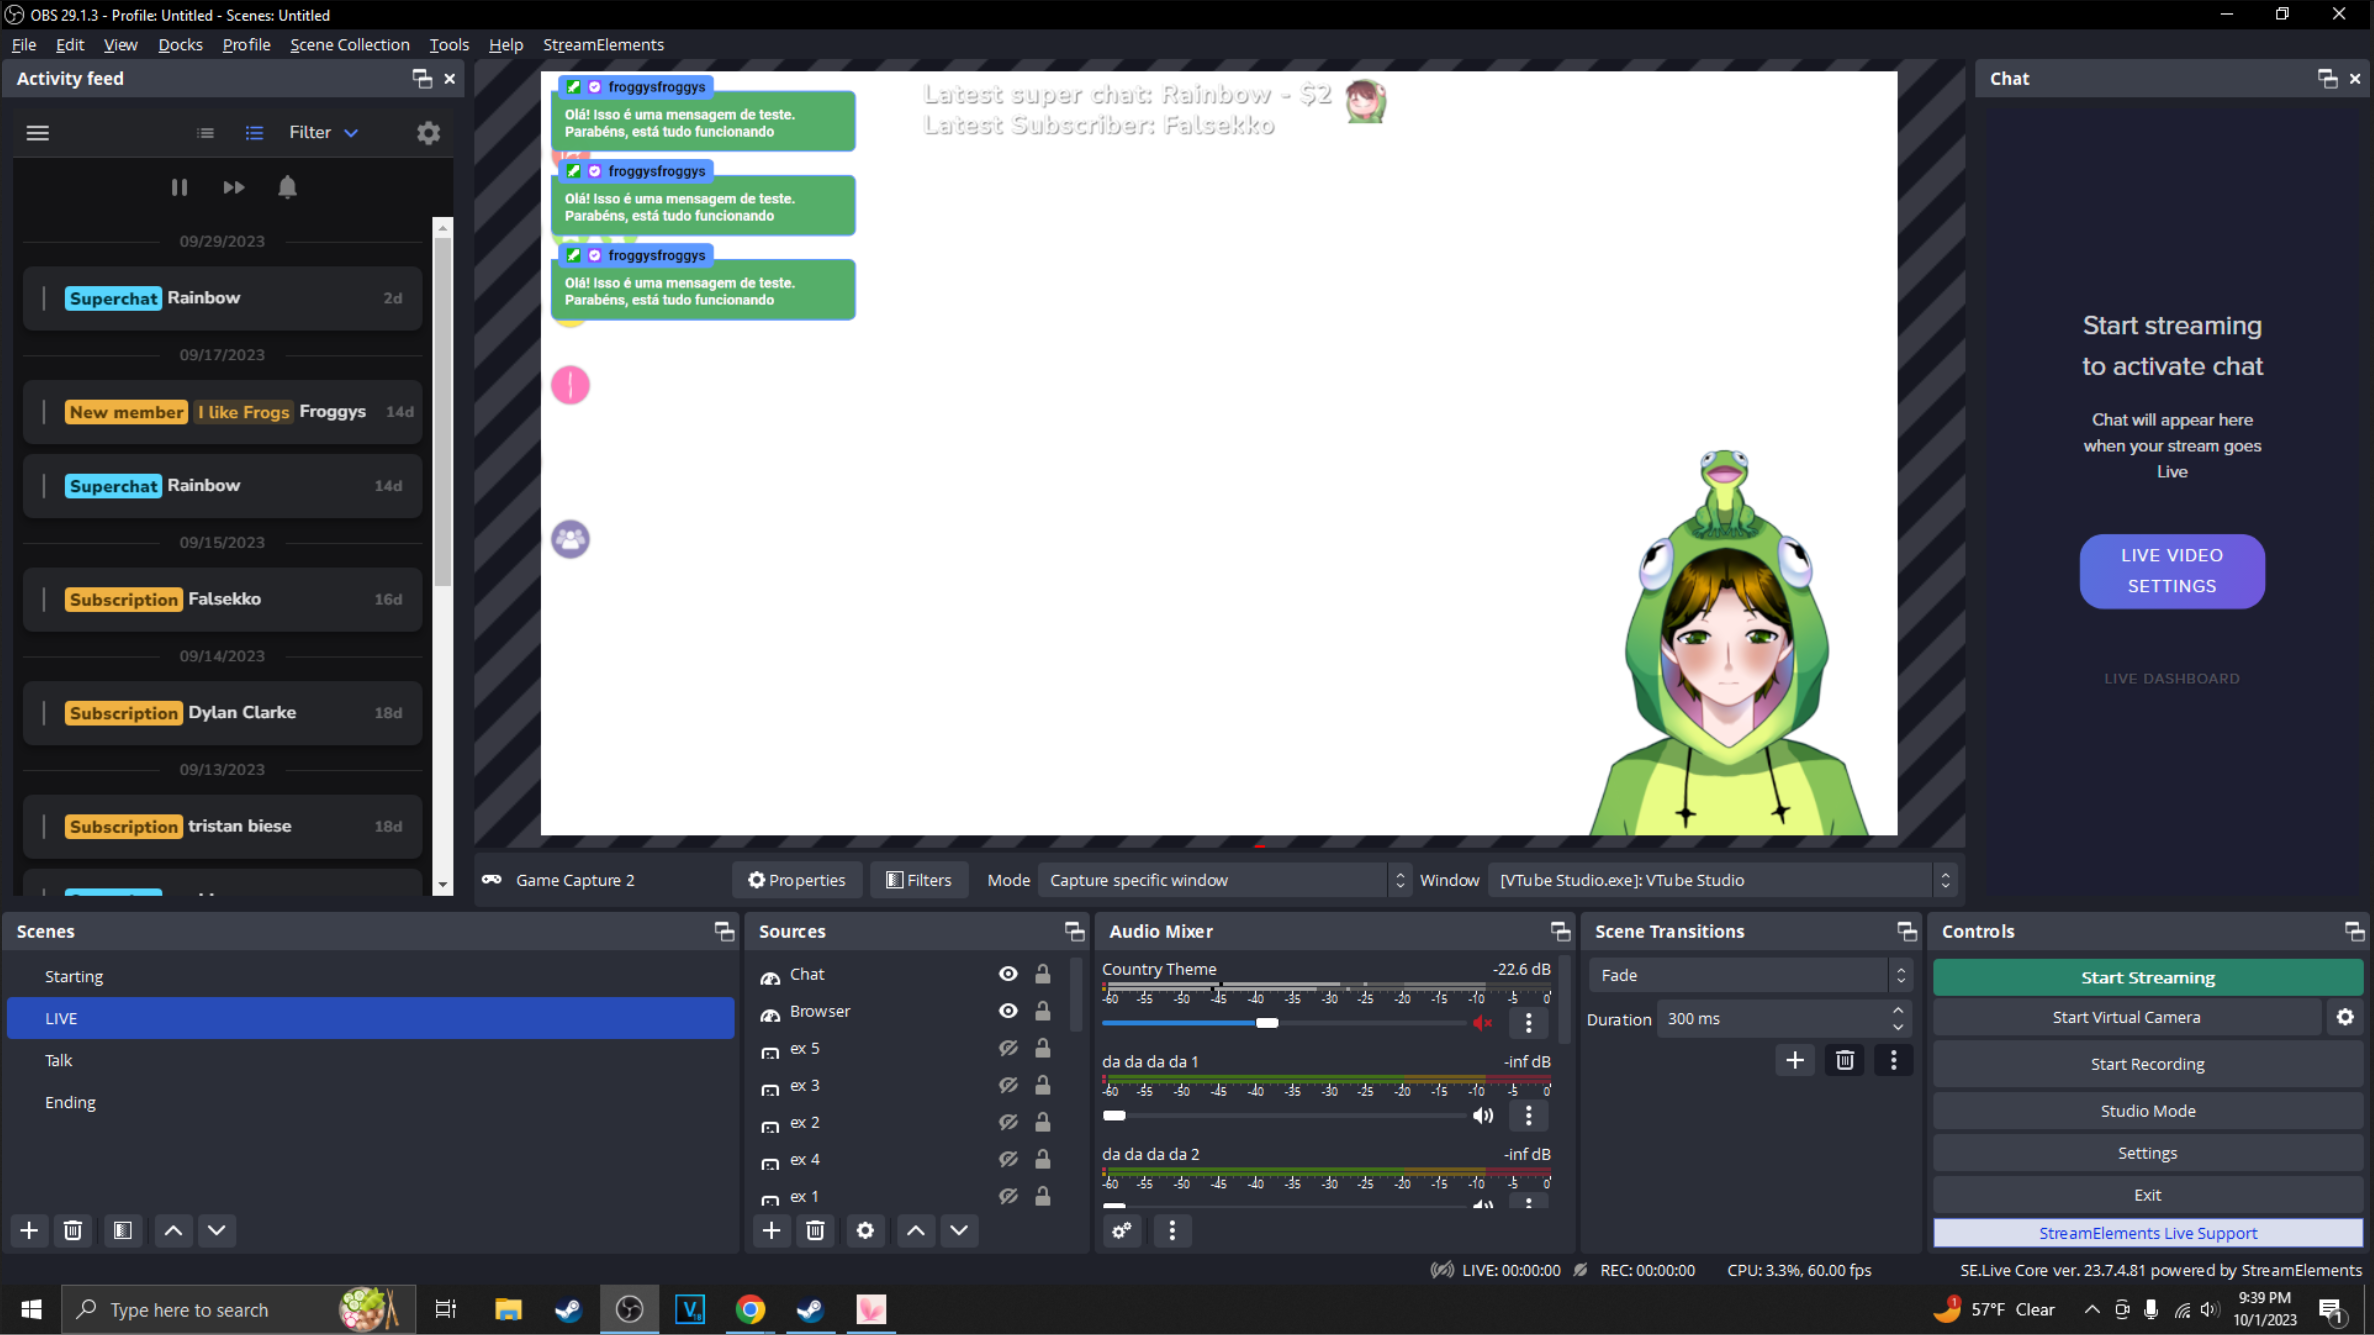Show the ex 4 source
Screen dimensions: 2374x1335
point(1008,1159)
